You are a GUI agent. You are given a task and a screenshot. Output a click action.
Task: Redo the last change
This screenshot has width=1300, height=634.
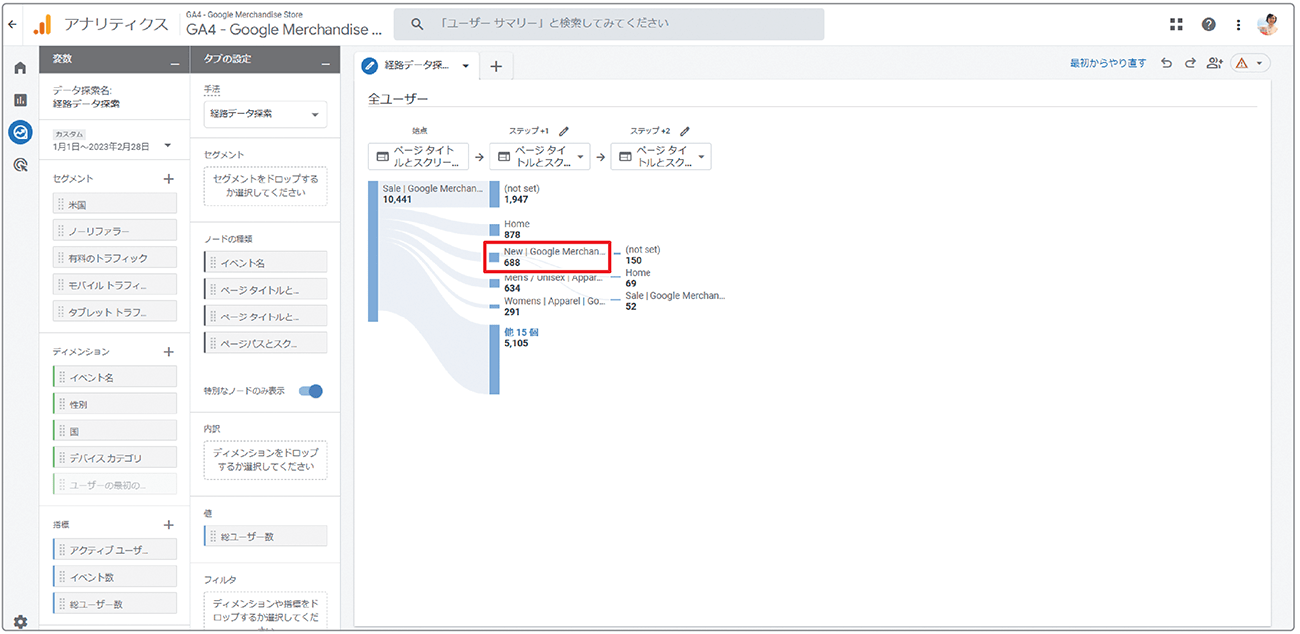click(x=1190, y=63)
